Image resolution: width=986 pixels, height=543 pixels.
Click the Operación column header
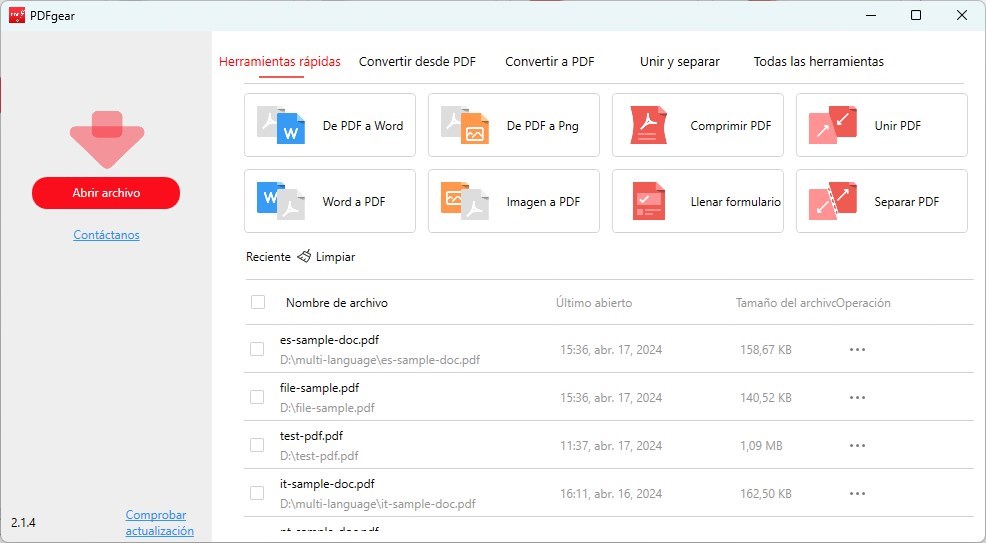(x=863, y=303)
